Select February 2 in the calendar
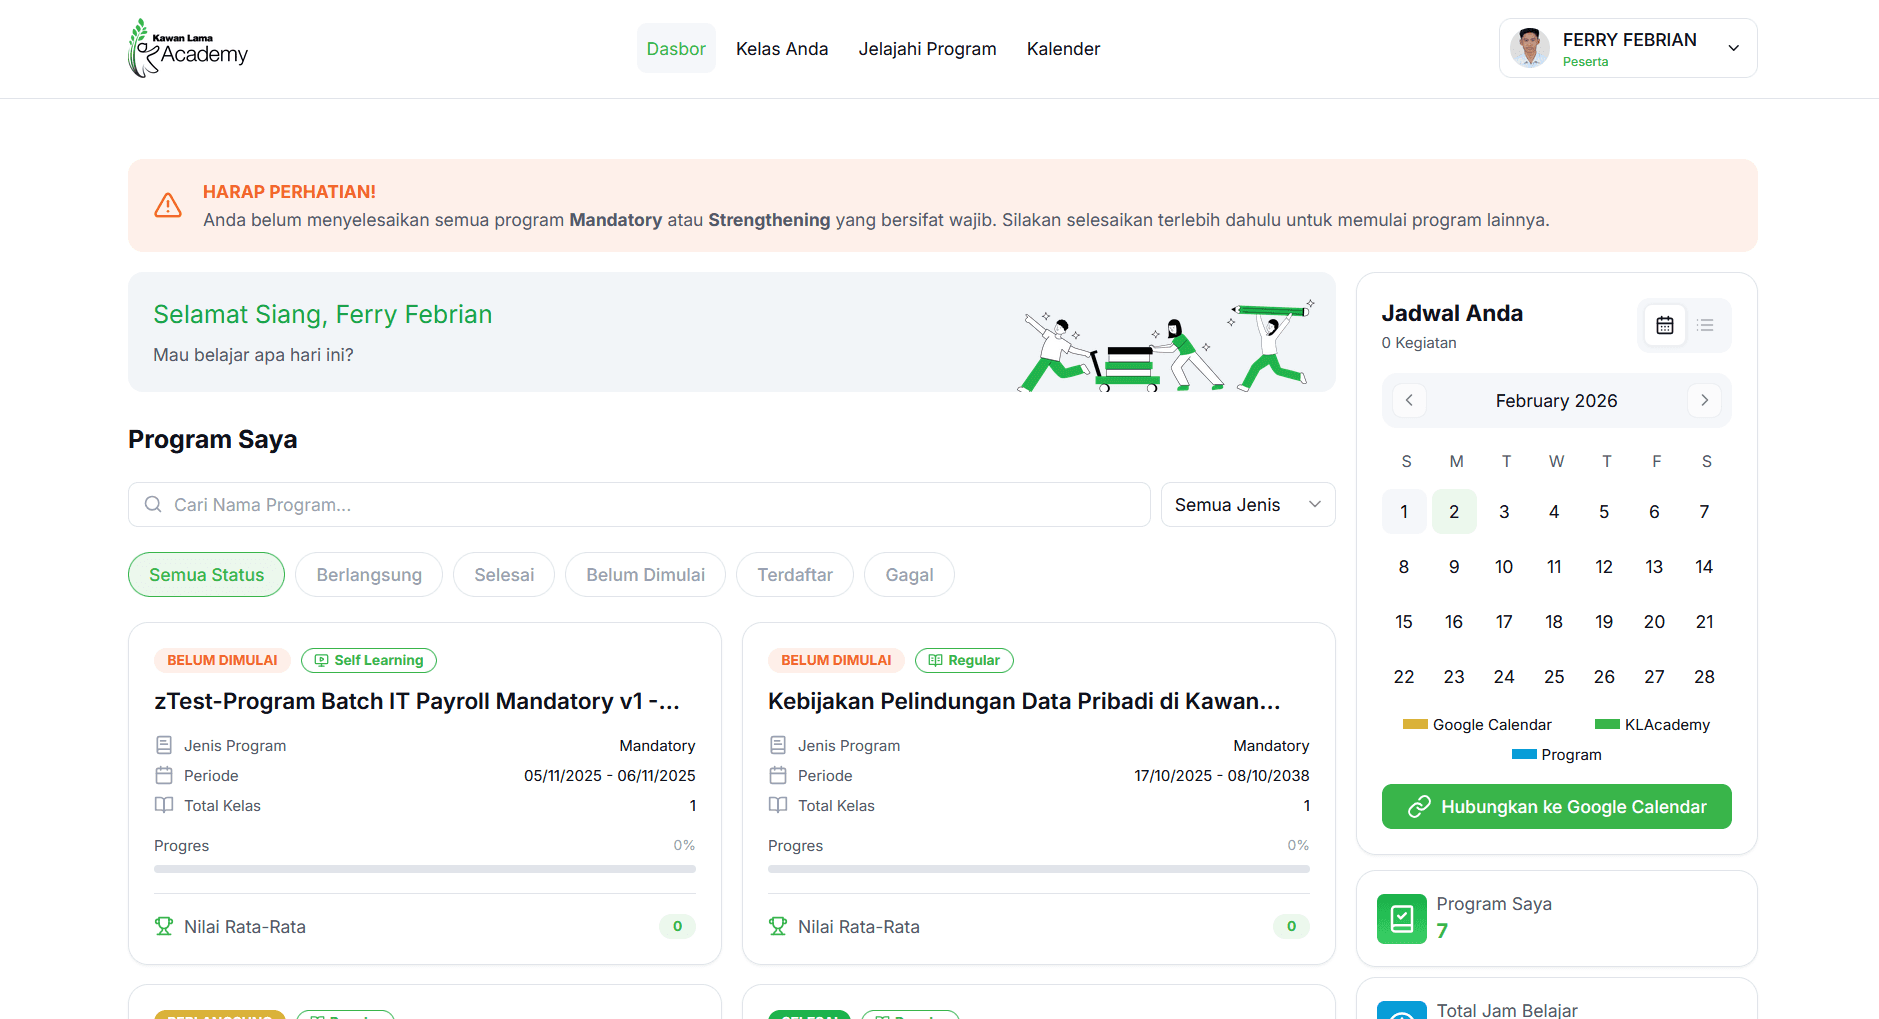 click(1454, 512)
